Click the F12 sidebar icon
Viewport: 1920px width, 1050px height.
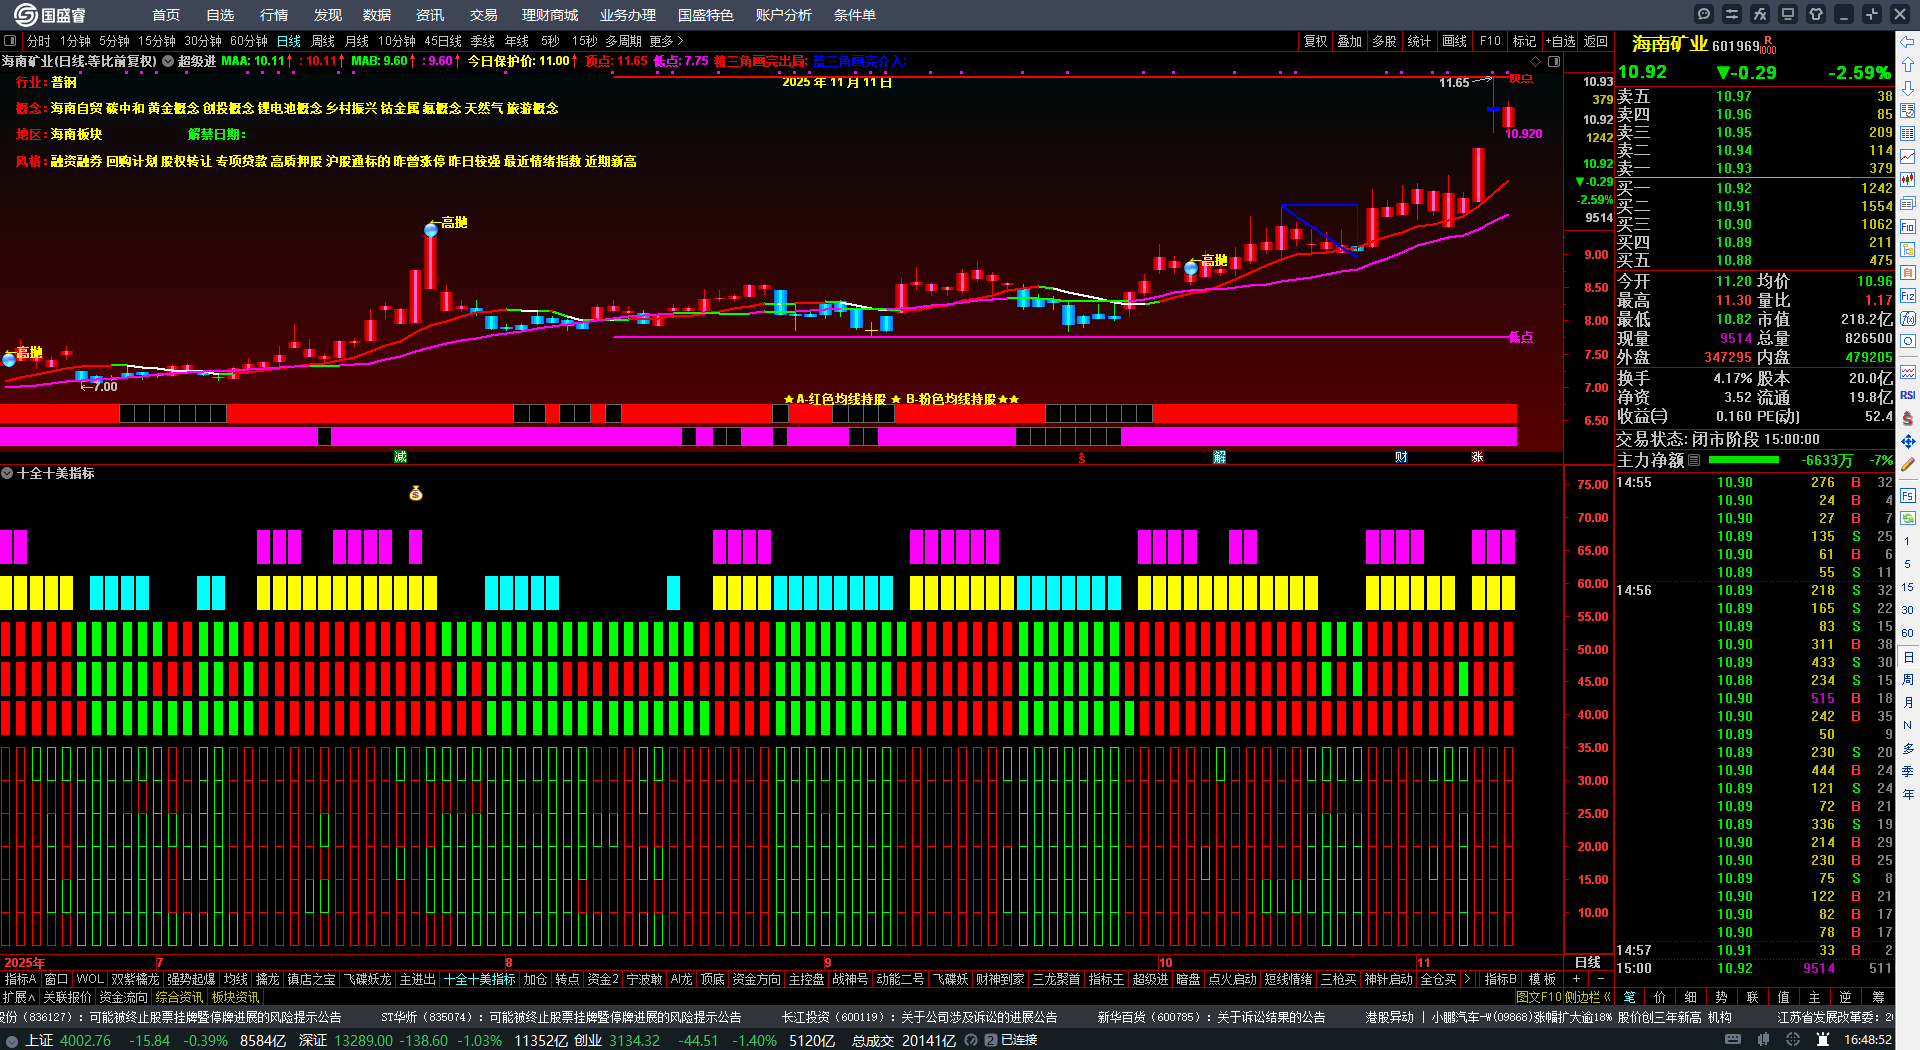[1908, 296]
